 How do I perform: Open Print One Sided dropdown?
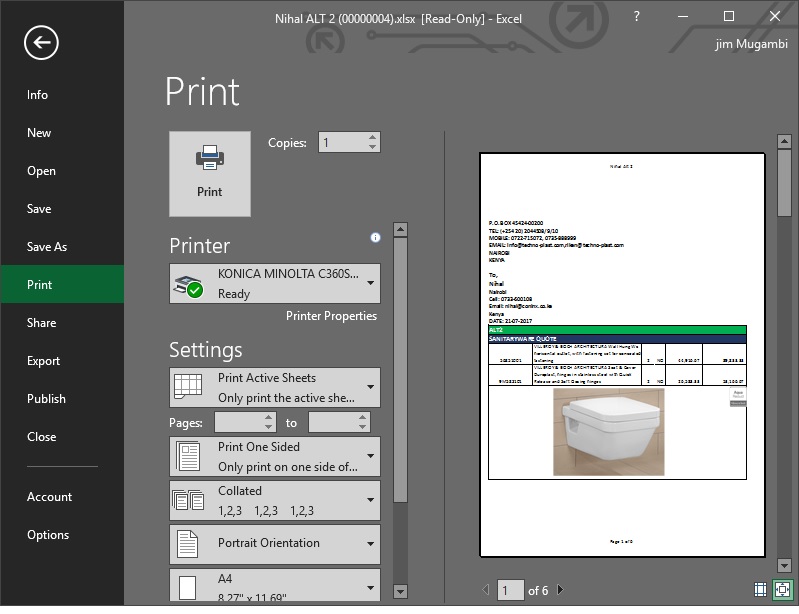275,456
